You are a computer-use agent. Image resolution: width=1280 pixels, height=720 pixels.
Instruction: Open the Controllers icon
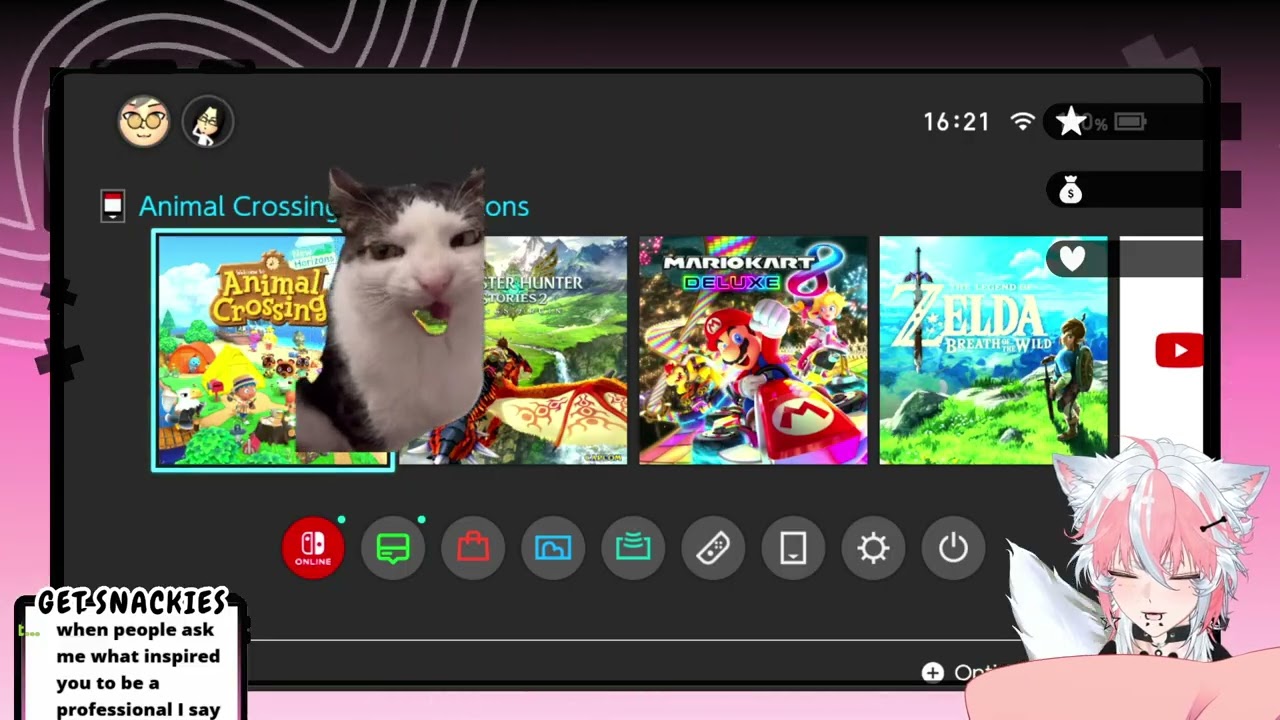[x=713, y=548]
